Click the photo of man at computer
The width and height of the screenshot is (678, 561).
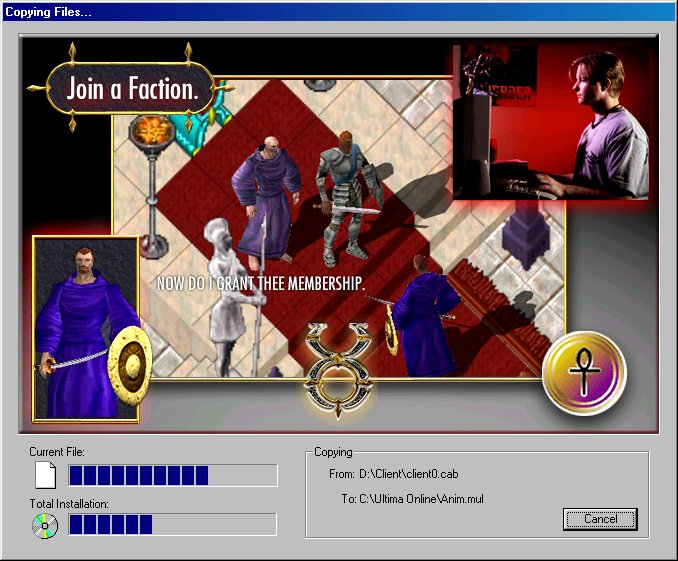coord(552,122)
